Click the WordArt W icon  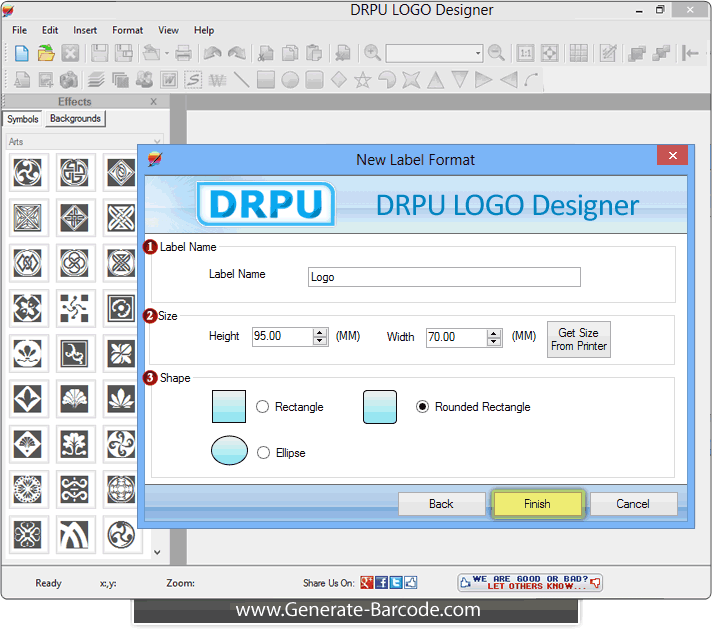(x=169, y=80)
